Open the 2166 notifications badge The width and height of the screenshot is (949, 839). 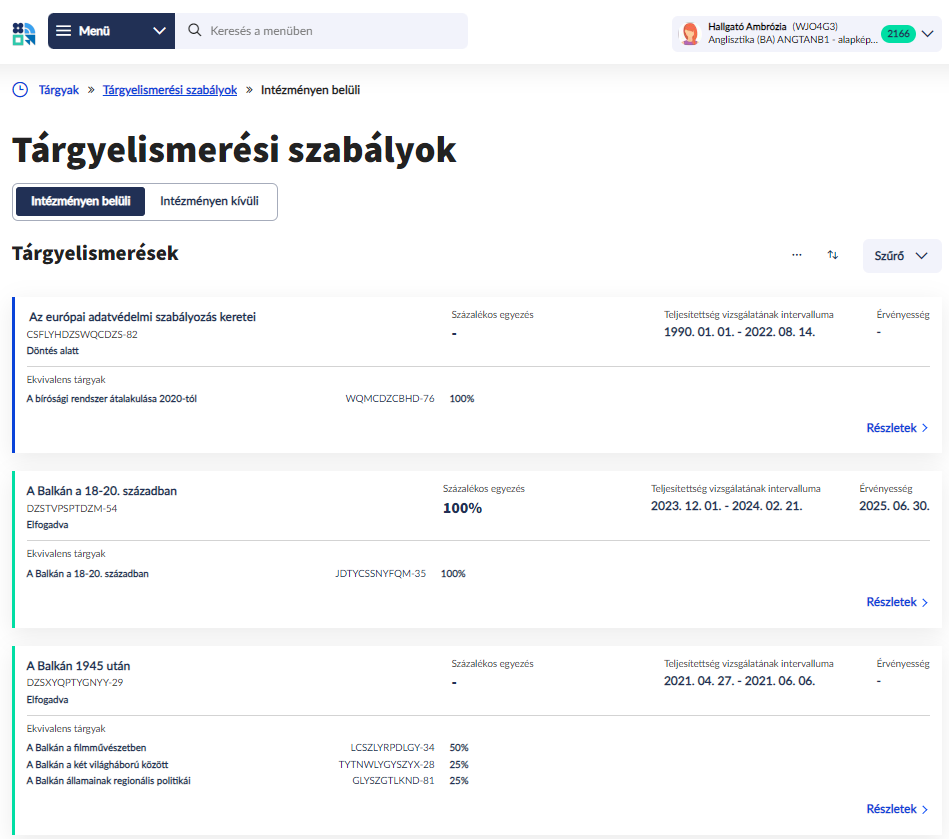click(x=897, y=34)
